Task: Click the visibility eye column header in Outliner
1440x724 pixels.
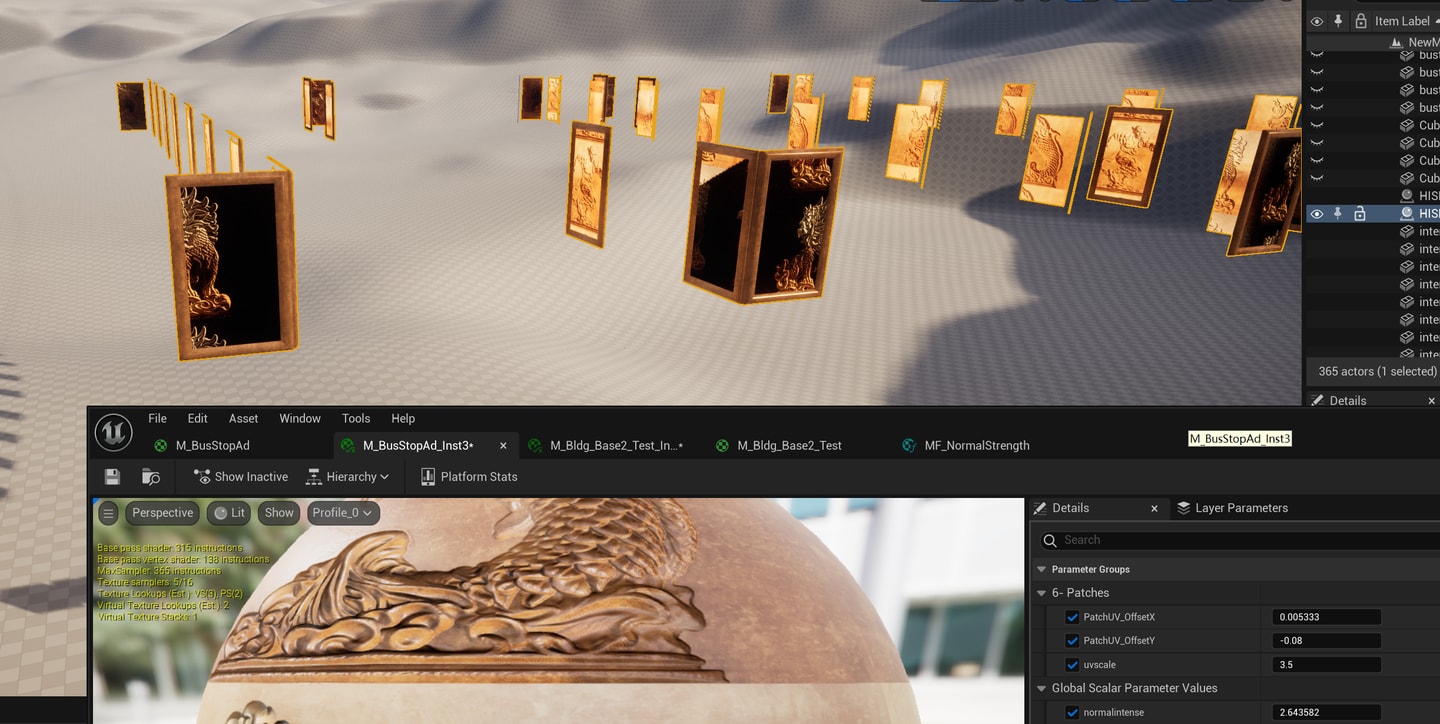Action: (x=1317, y=21)
